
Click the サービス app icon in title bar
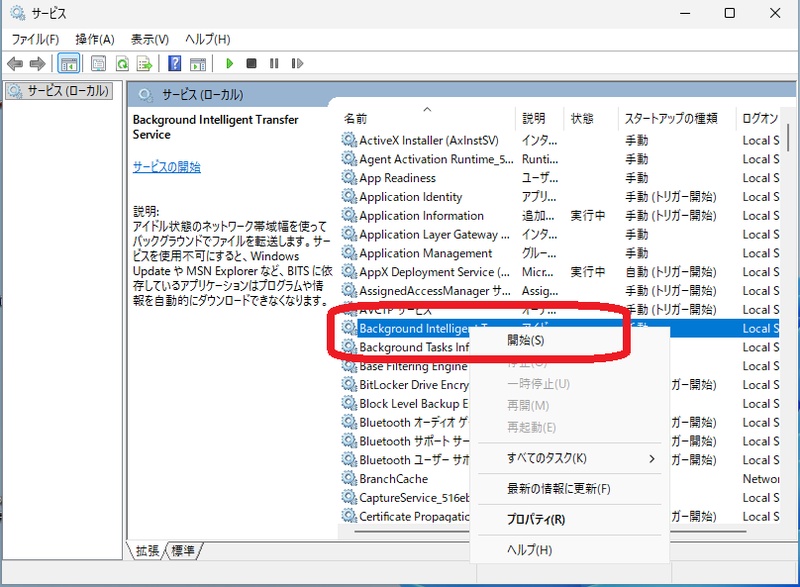click(x=17, y=13)
